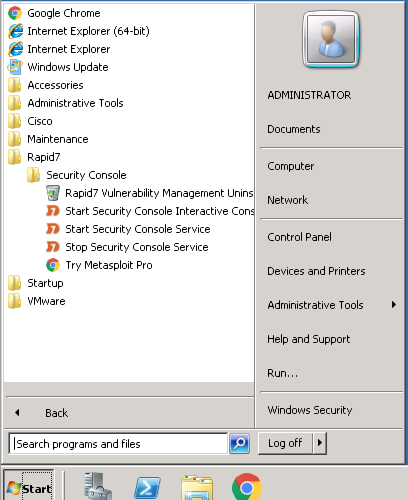Open Control Panel from the right pane
The height and width of the screenshot is (500, 408).
pos(299,237)
